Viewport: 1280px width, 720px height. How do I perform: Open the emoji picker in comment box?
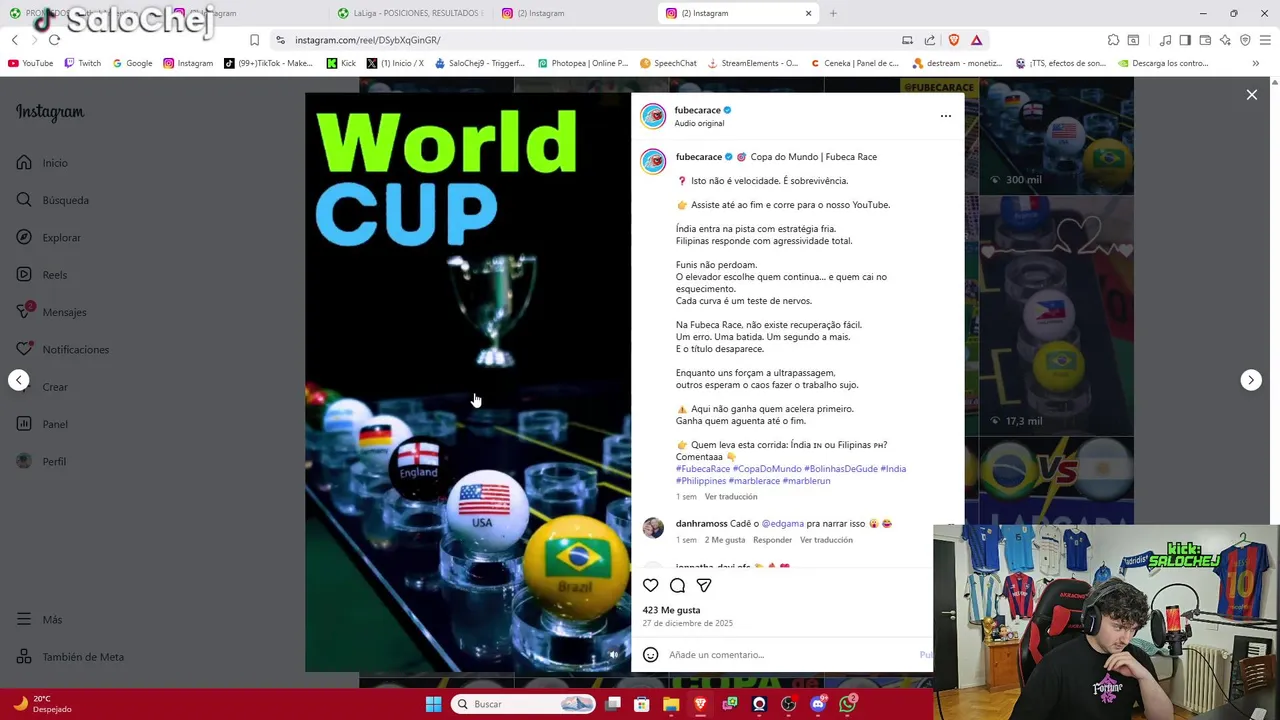pos(650,655)
